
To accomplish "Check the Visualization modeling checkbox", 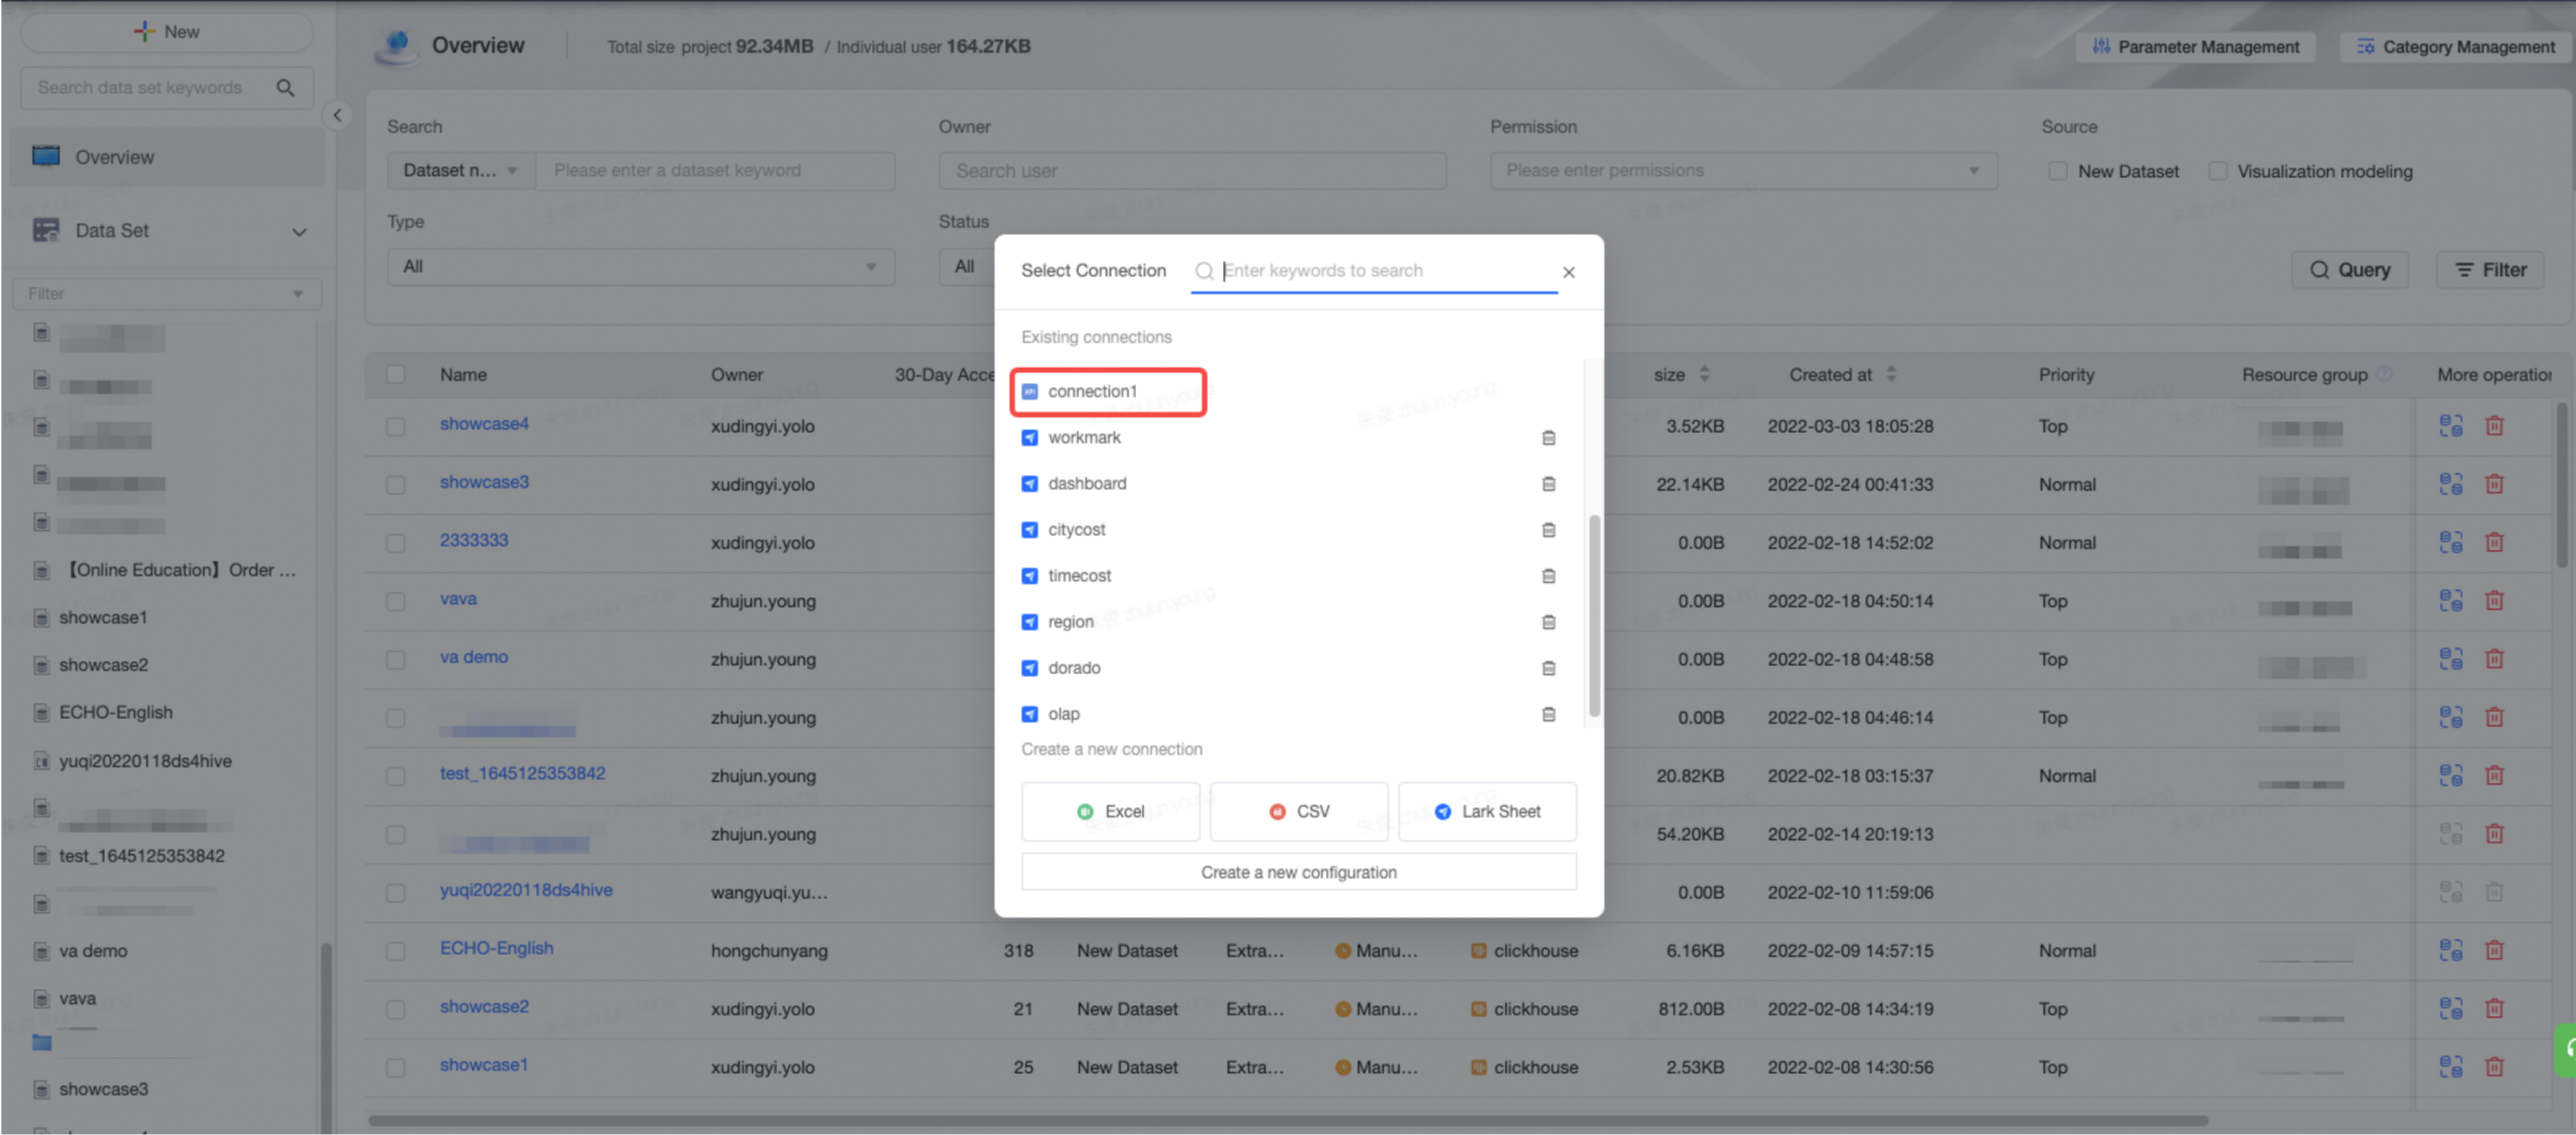I will 2217,171.
